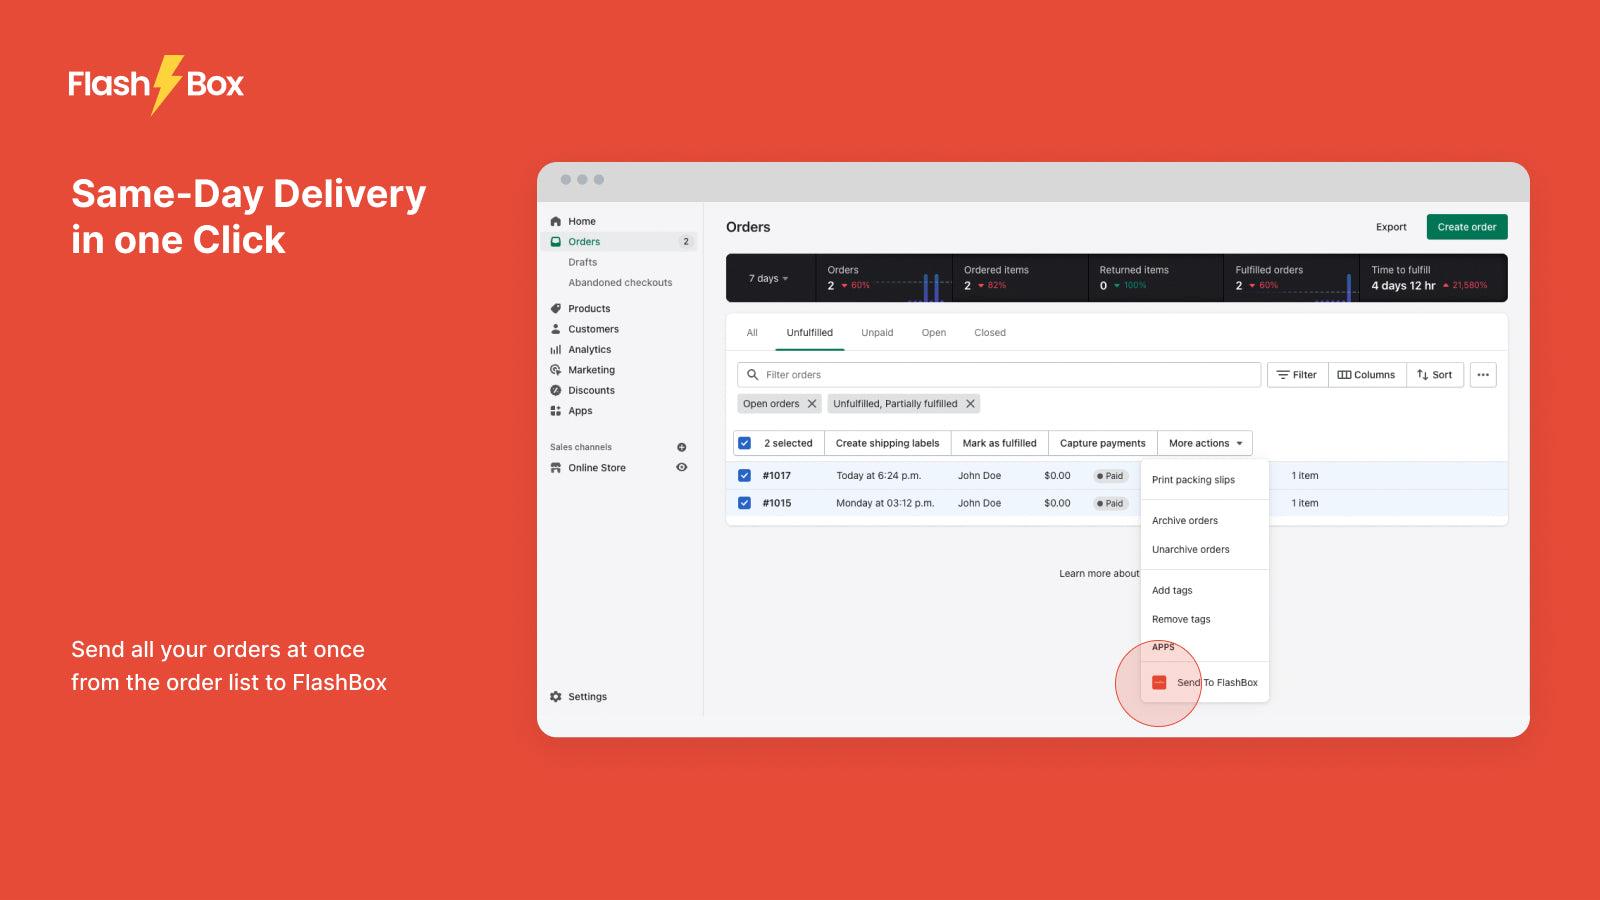Switch to the Closed orders tab
Viewport: 1600px width, 900px height.
(x=989, y=332)
